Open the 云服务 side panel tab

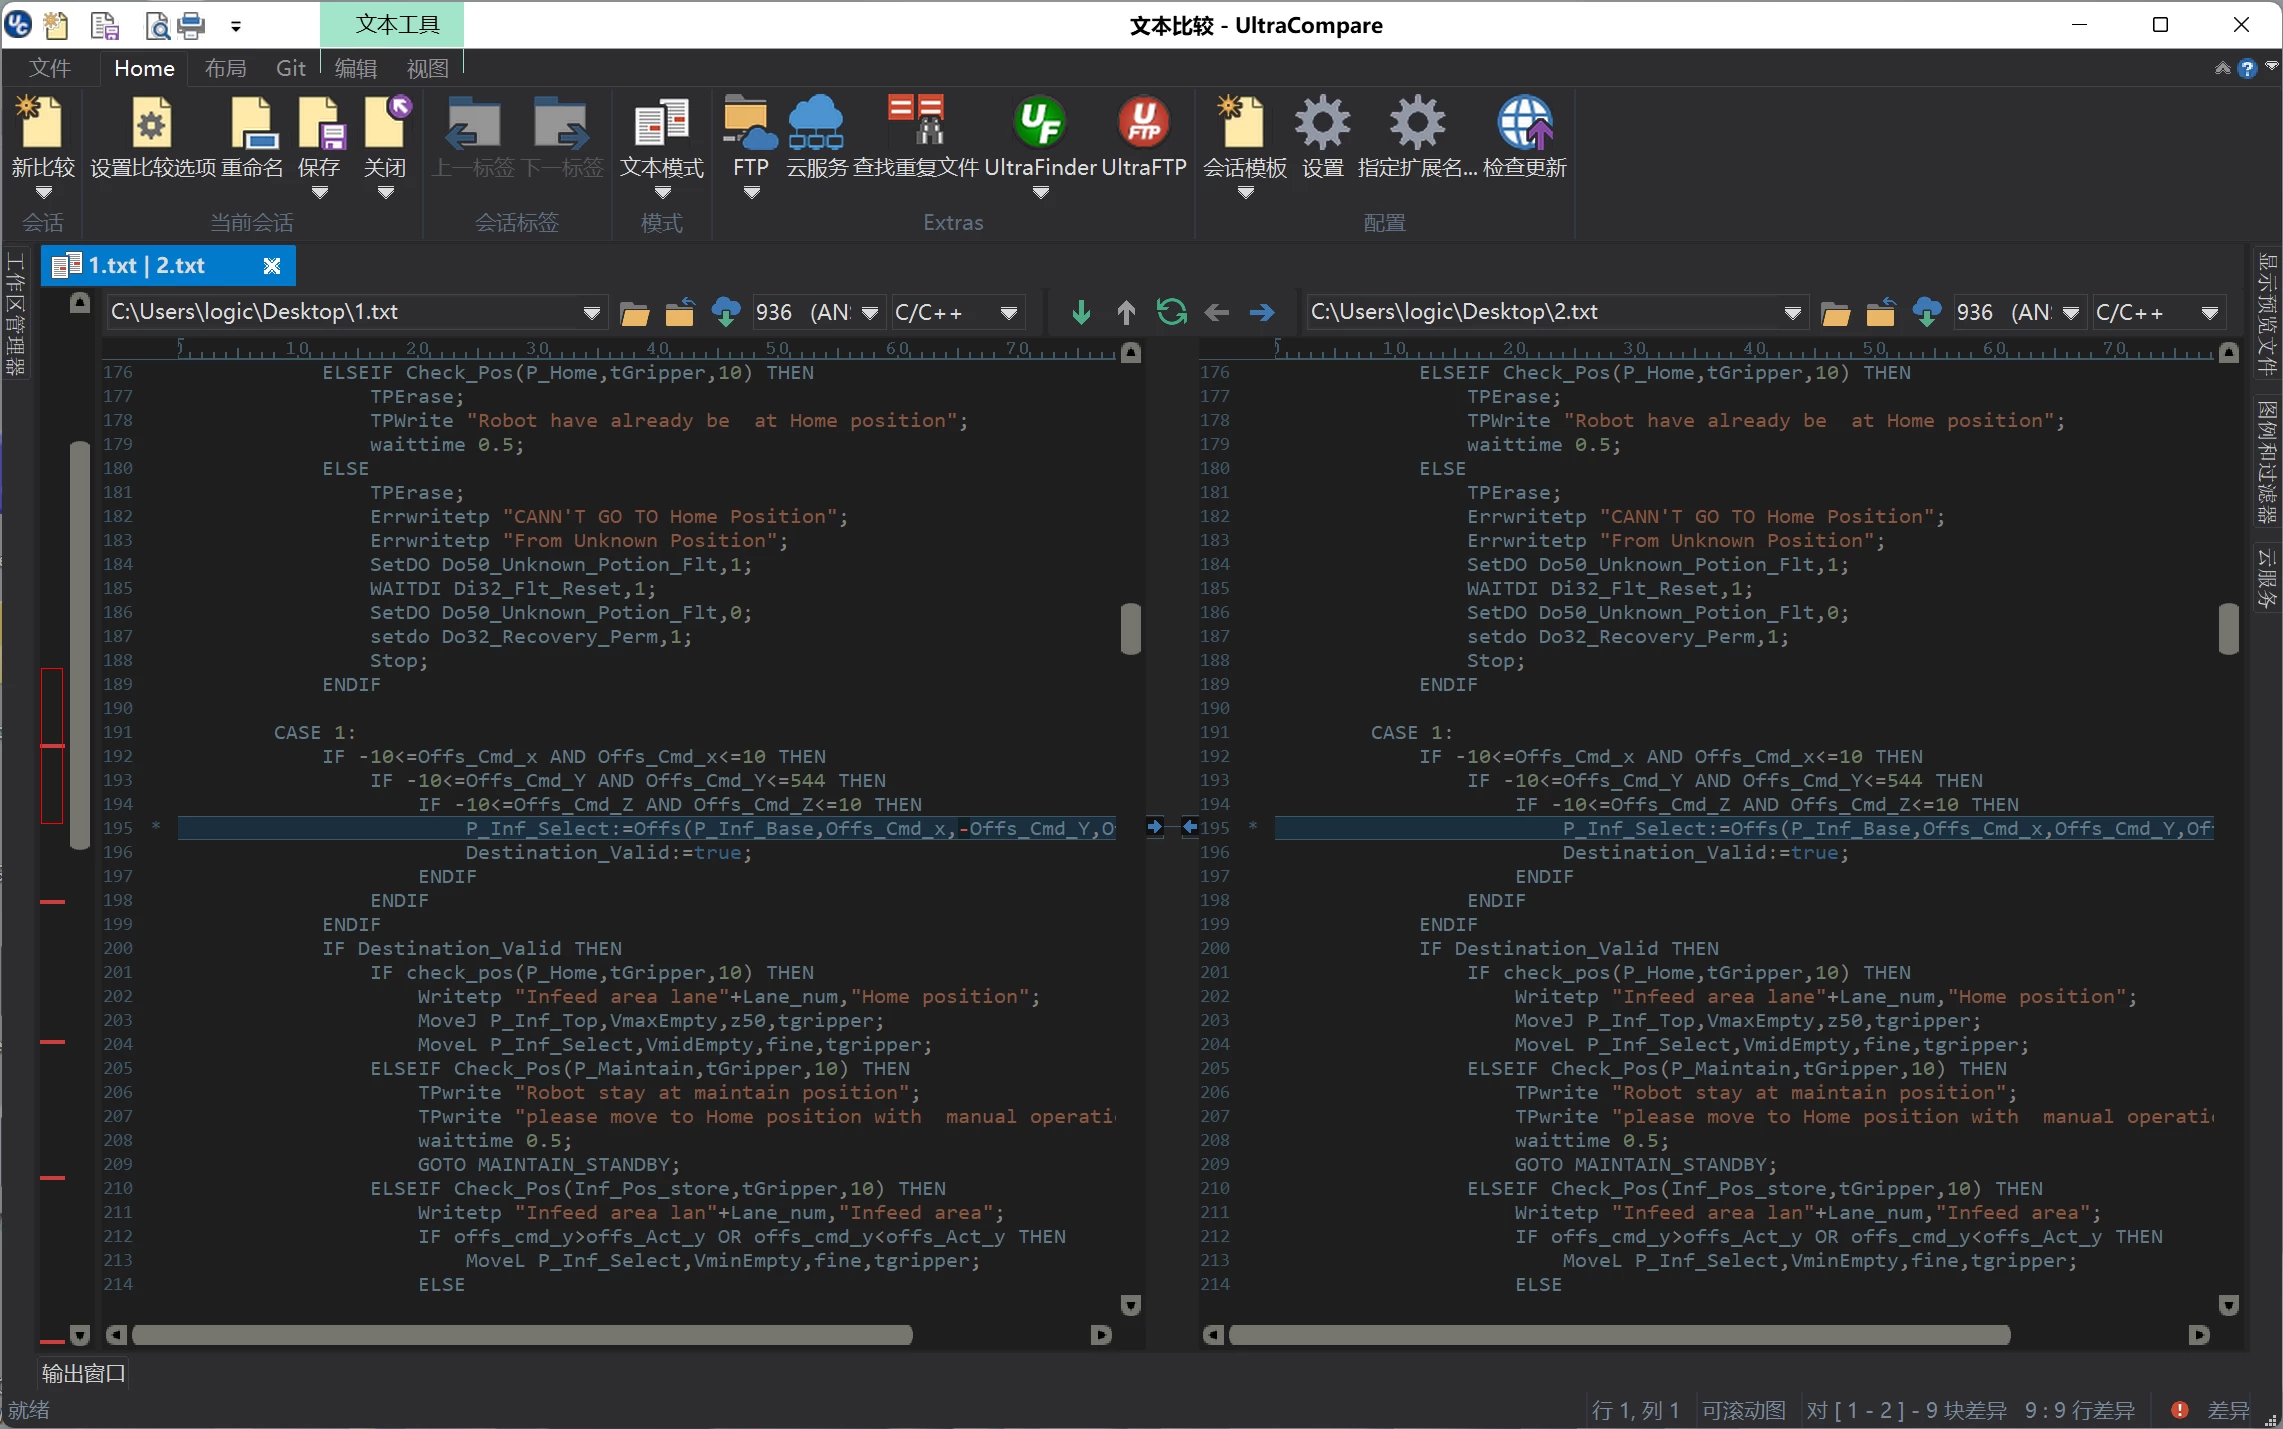click(2267, 578)
